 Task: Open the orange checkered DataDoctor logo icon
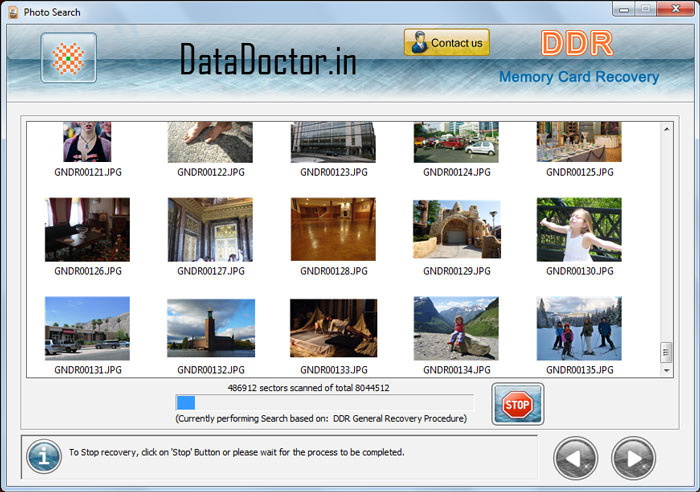[x=68, y=58]
